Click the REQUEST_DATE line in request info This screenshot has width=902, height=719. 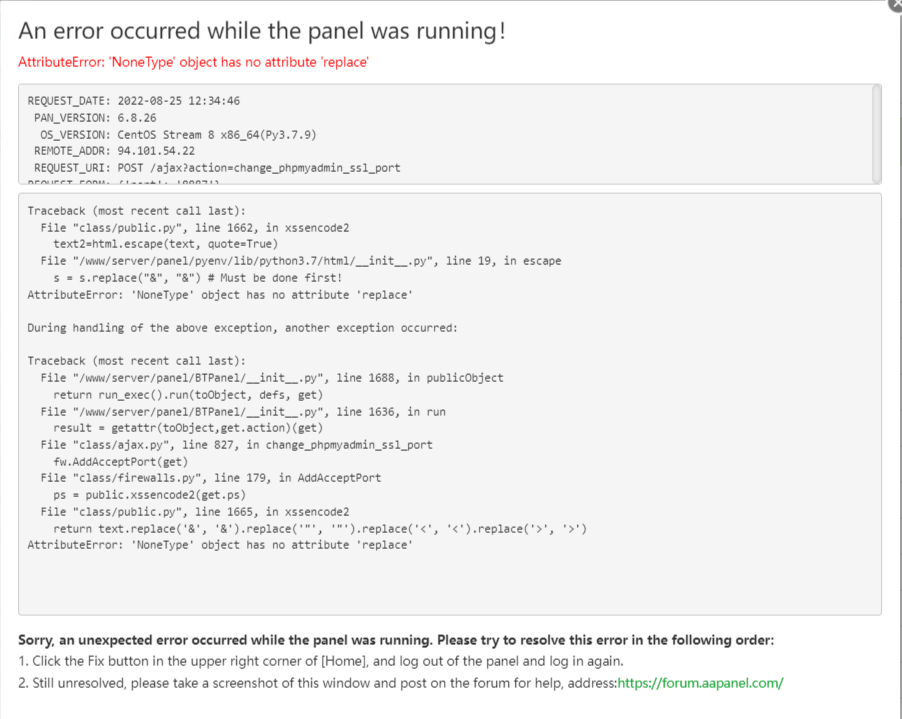tap(133, 101)
